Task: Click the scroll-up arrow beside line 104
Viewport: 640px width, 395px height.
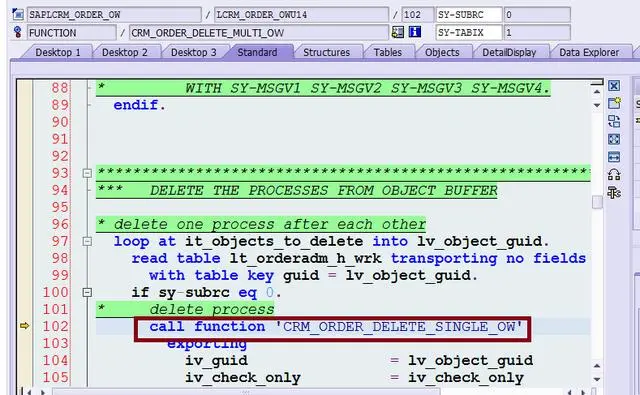Action: coord(597,366)
